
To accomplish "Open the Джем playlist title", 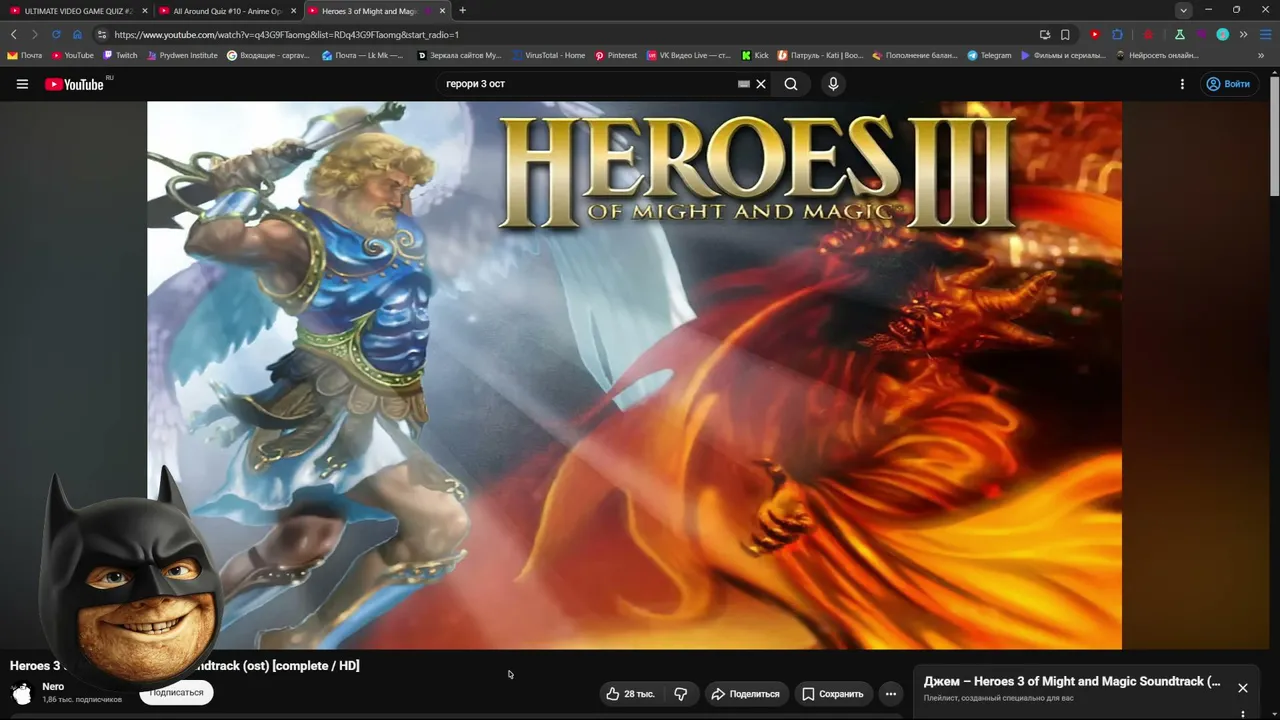I will coord(1072,681).
